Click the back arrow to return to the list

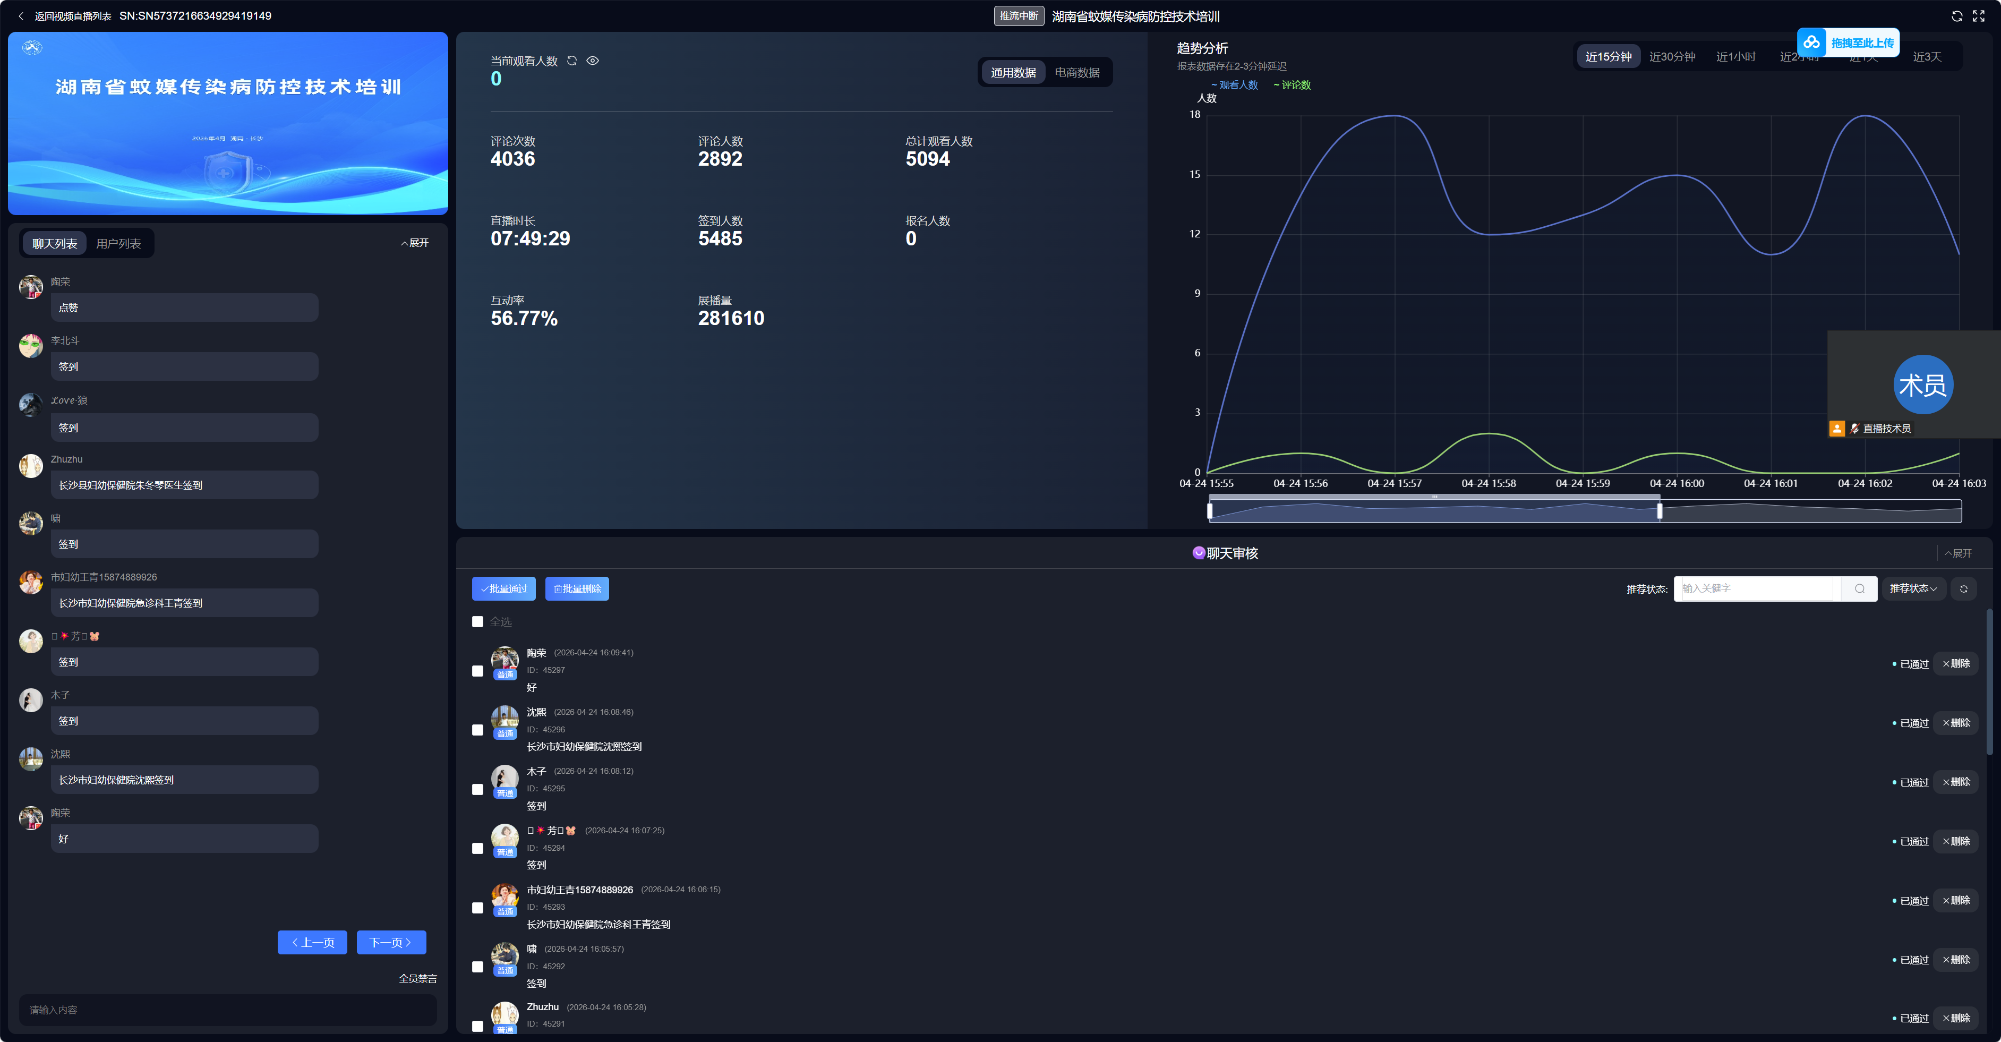pos(21,16)
